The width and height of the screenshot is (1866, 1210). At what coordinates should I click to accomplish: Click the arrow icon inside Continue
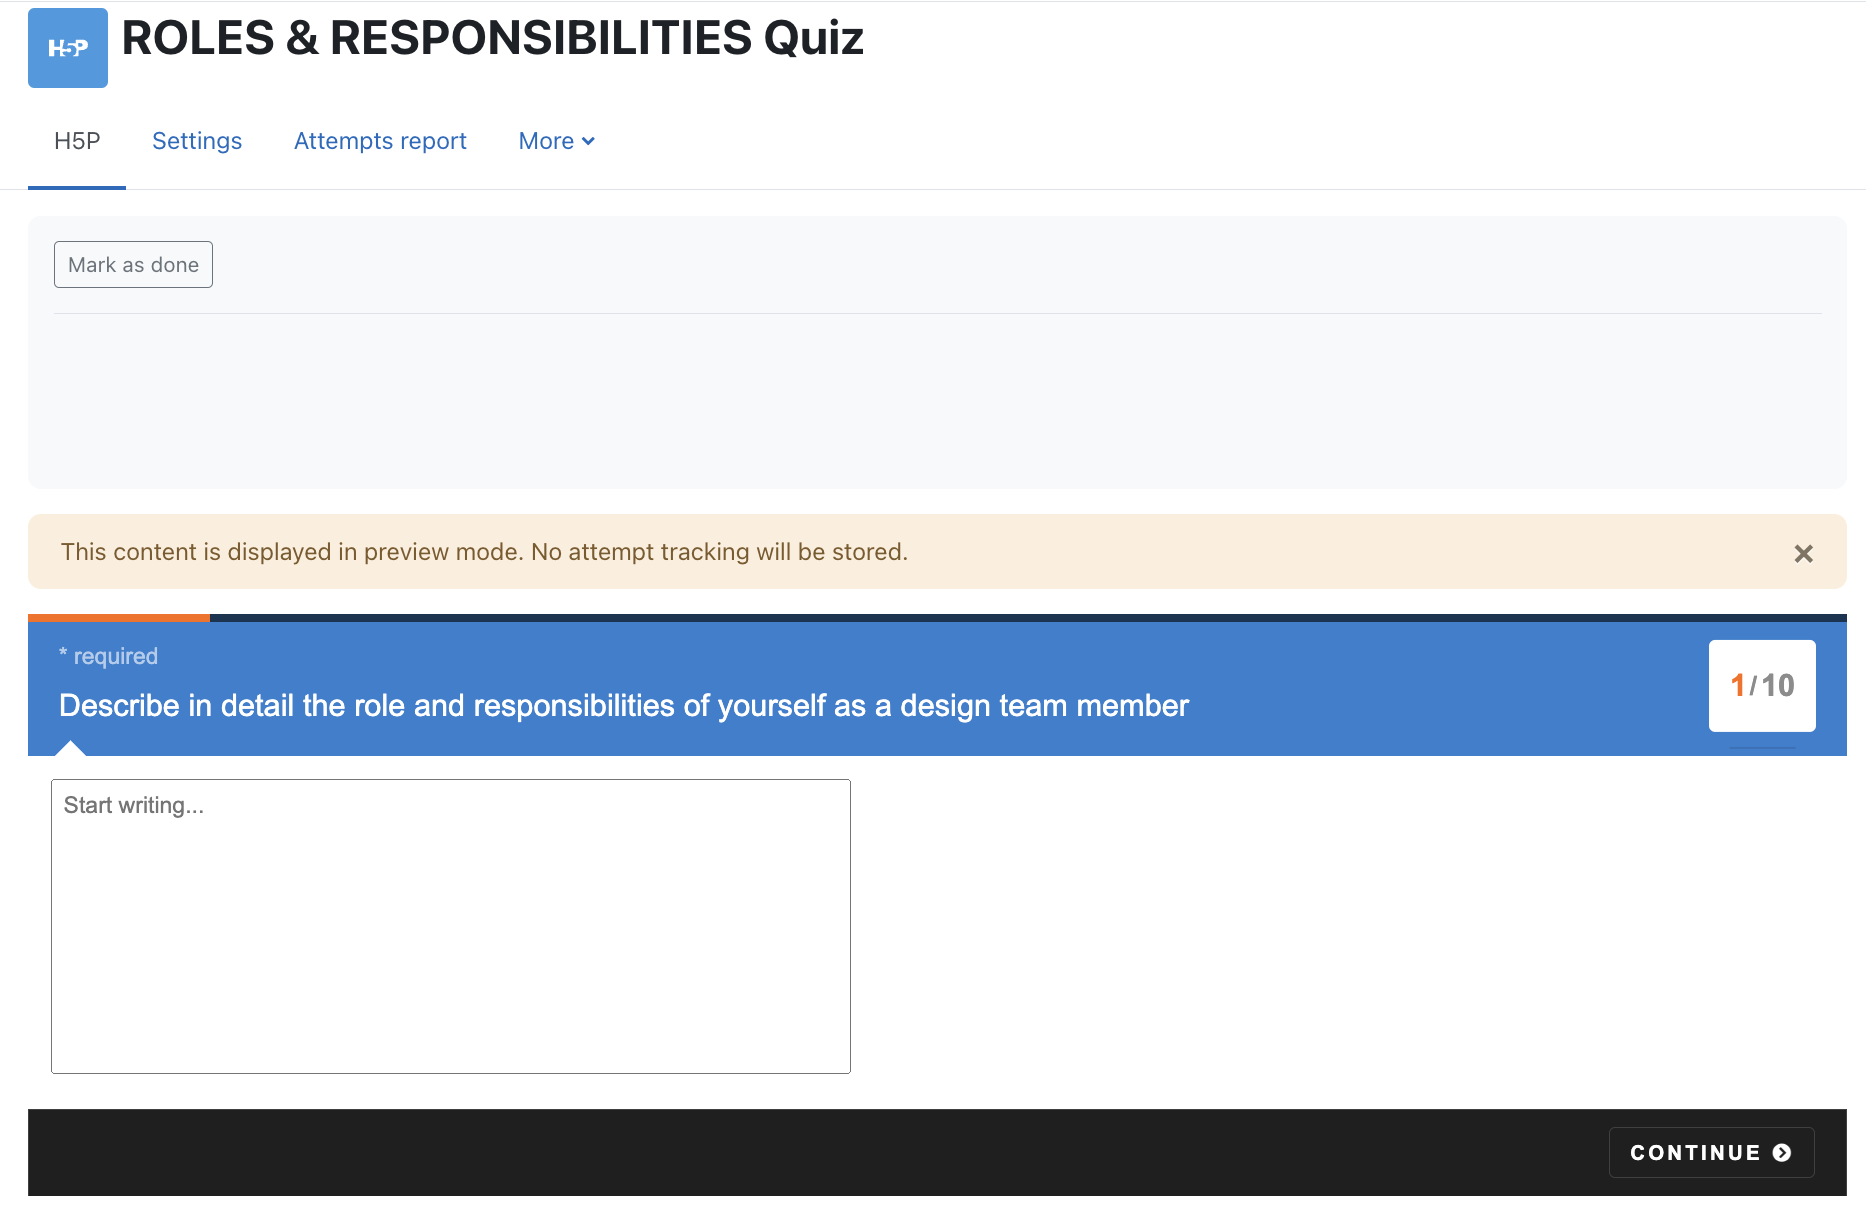[x=1782, y=1153]
